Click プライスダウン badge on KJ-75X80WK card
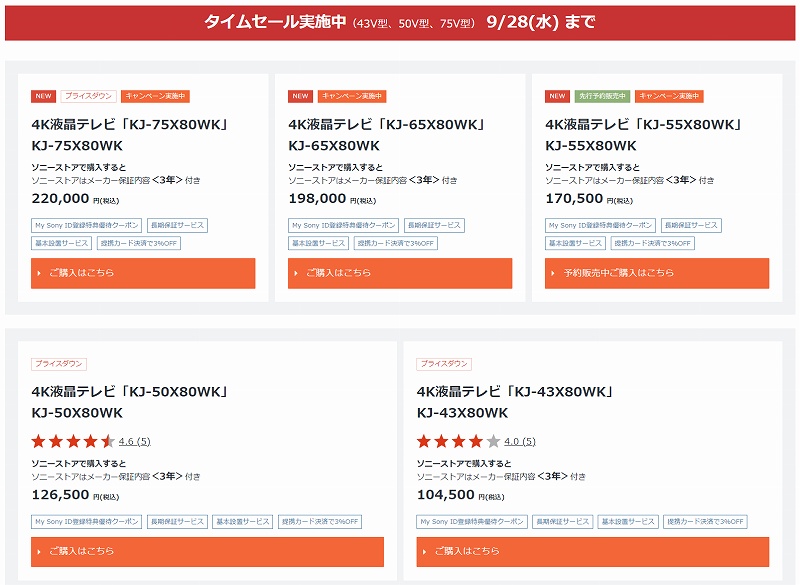 (x=88, y=96)
